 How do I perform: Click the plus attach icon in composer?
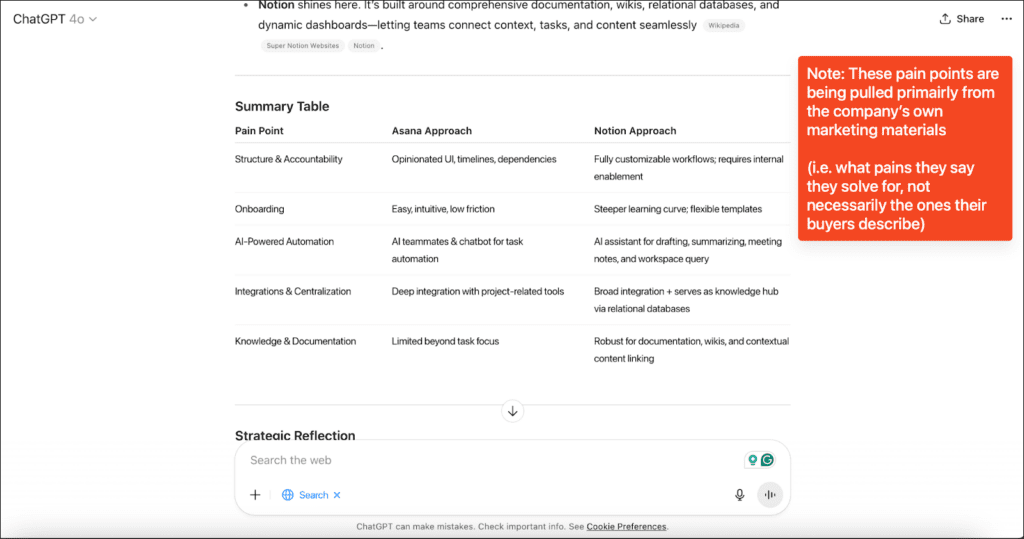[x=255, y=495]
